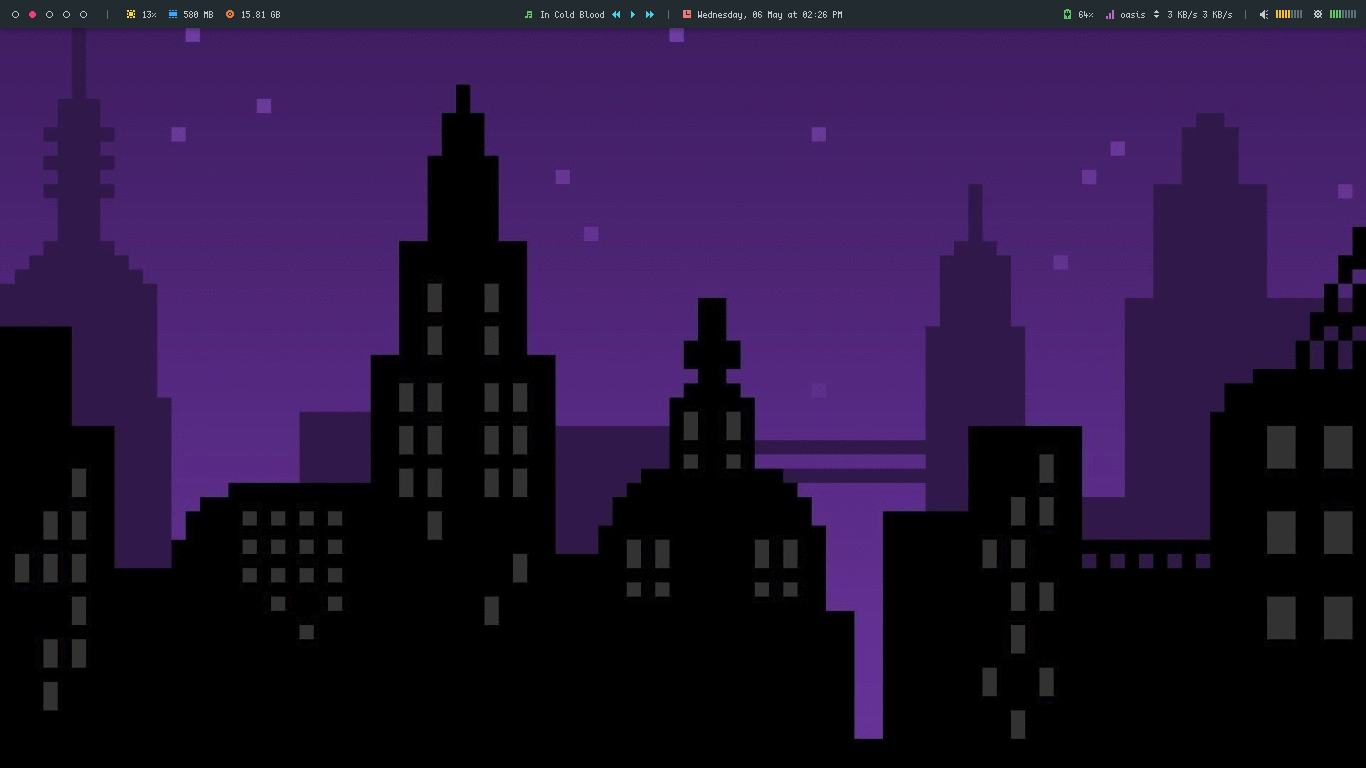This screenshot has width=1366, height=768.
Task: Toggle play/pause for the current track
Action: tap(633, 14)
